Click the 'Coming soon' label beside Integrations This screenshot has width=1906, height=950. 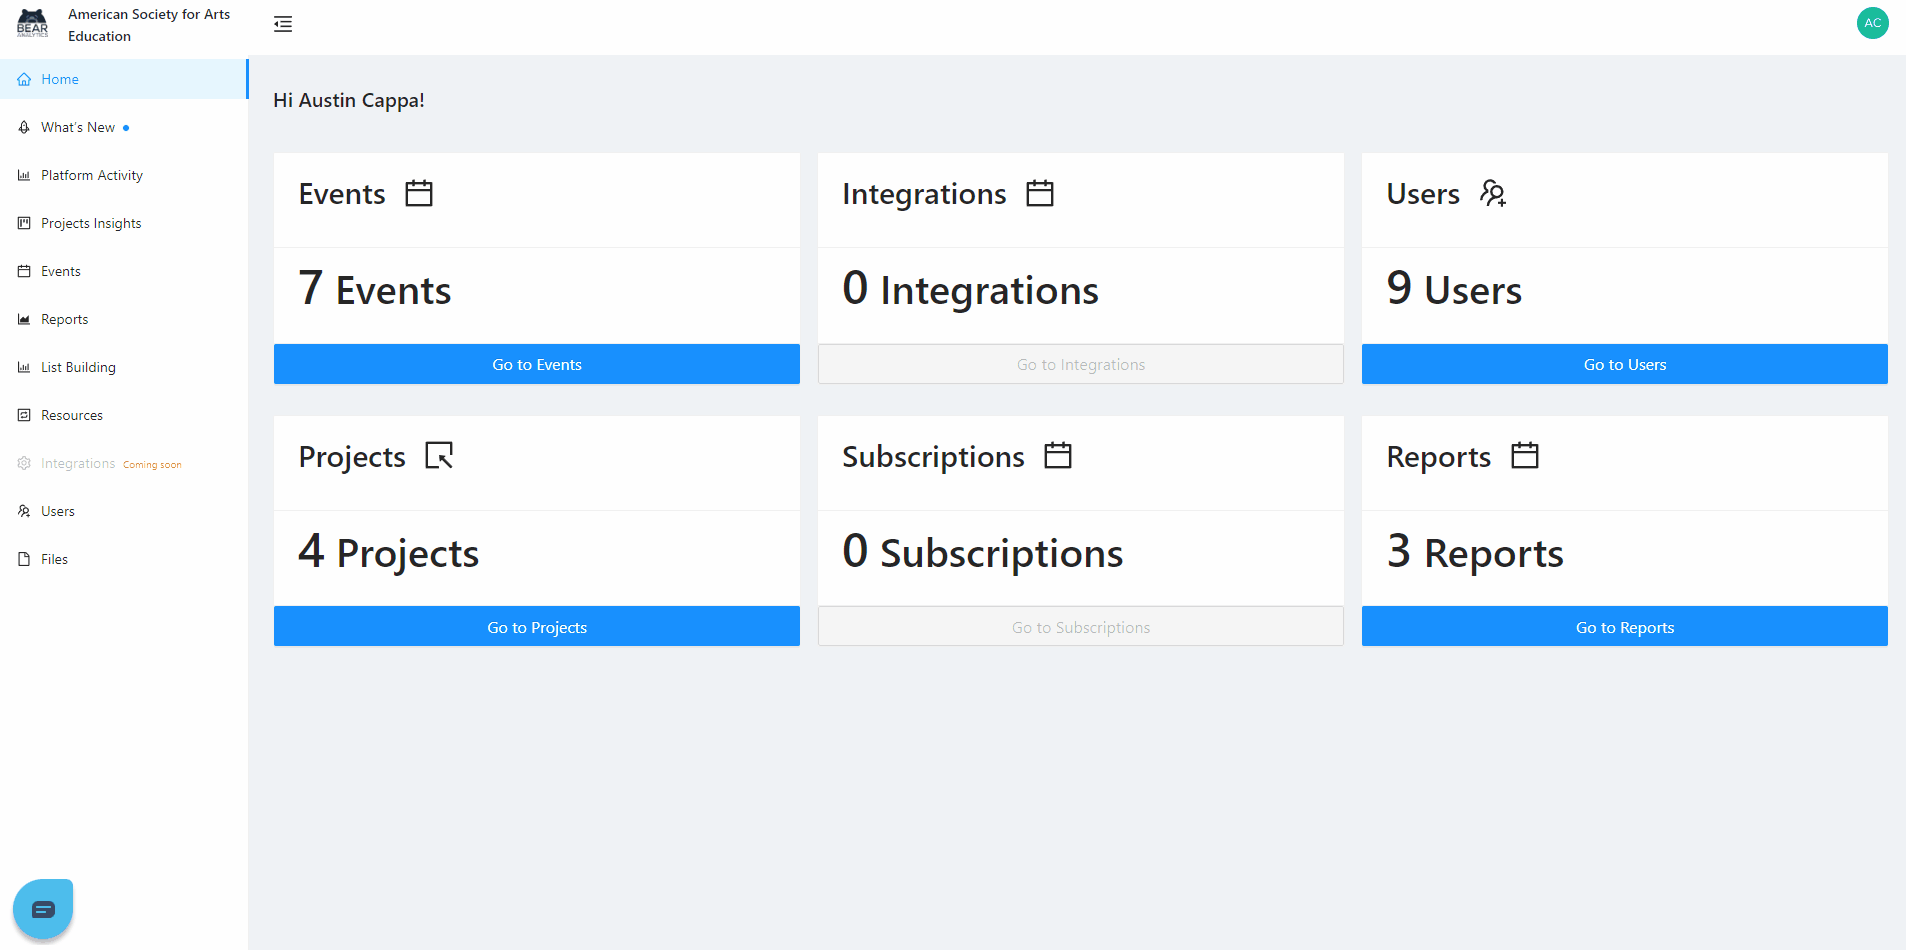(x=152, y=465)
